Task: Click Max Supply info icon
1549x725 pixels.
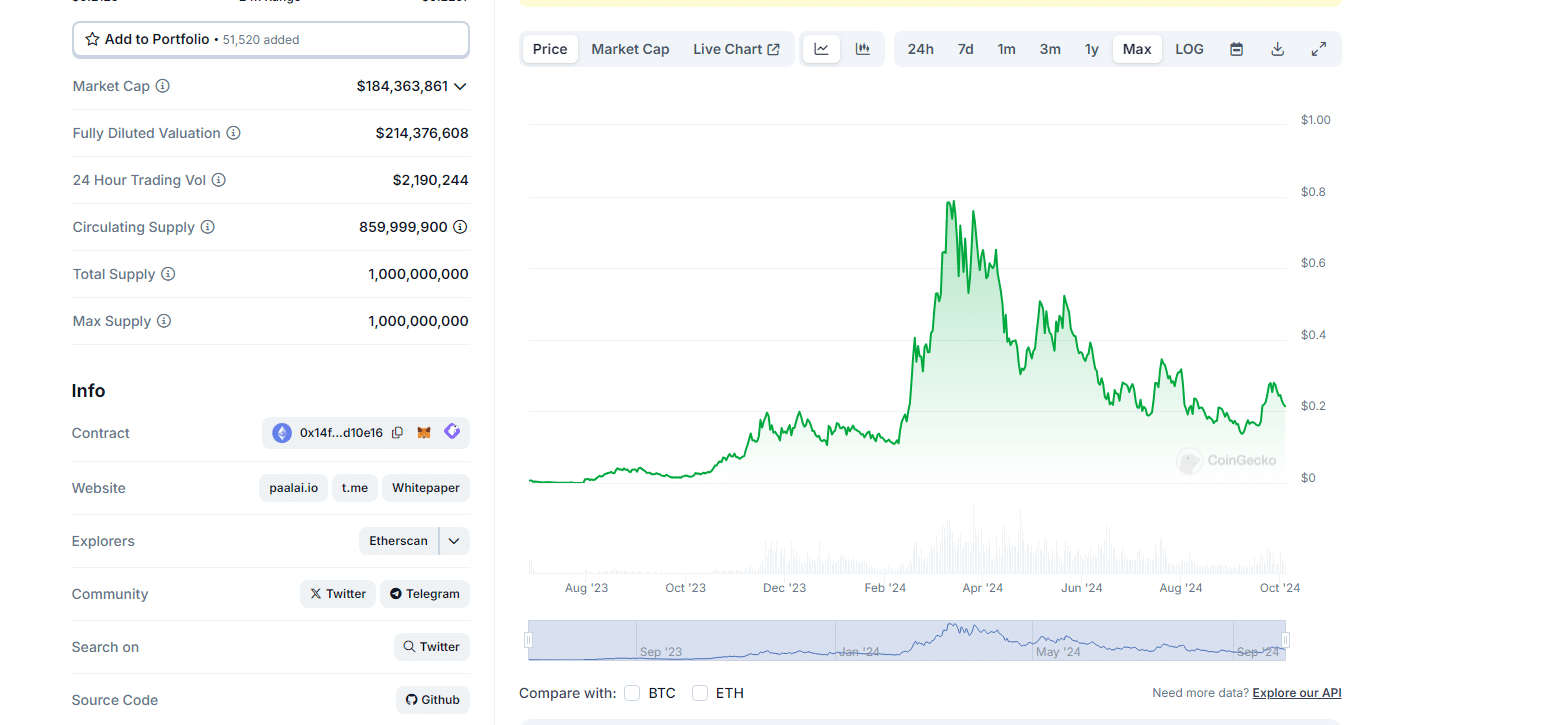Action: coord(164,321)
